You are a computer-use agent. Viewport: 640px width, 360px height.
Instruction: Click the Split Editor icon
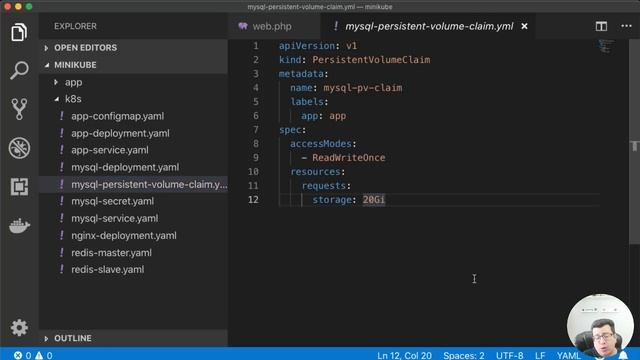pos(601,26)
